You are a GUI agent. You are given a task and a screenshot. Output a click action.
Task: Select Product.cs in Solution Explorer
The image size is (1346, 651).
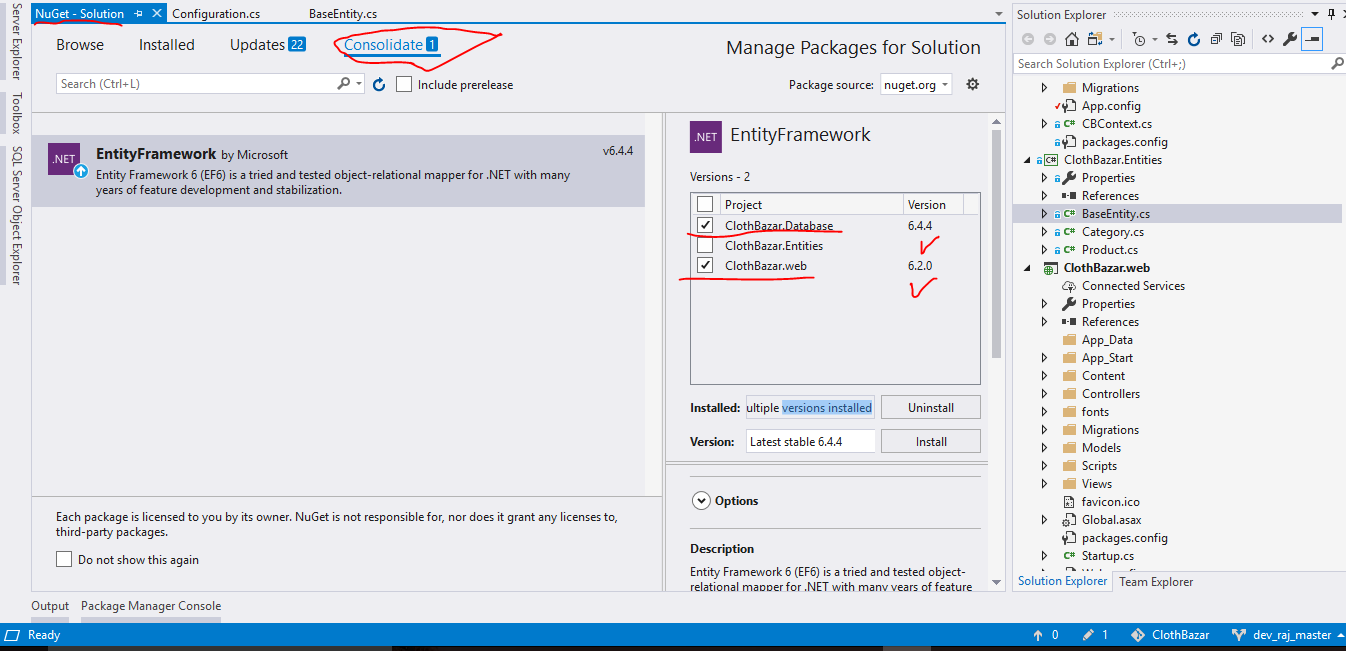tap(1110, 250)
